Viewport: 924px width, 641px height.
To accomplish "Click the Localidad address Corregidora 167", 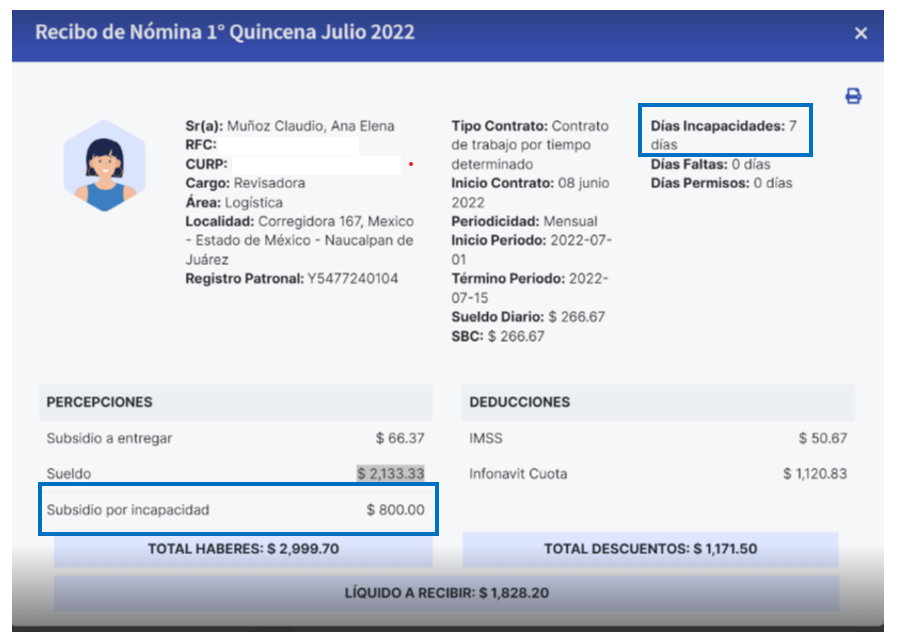I will click(300, 240).
